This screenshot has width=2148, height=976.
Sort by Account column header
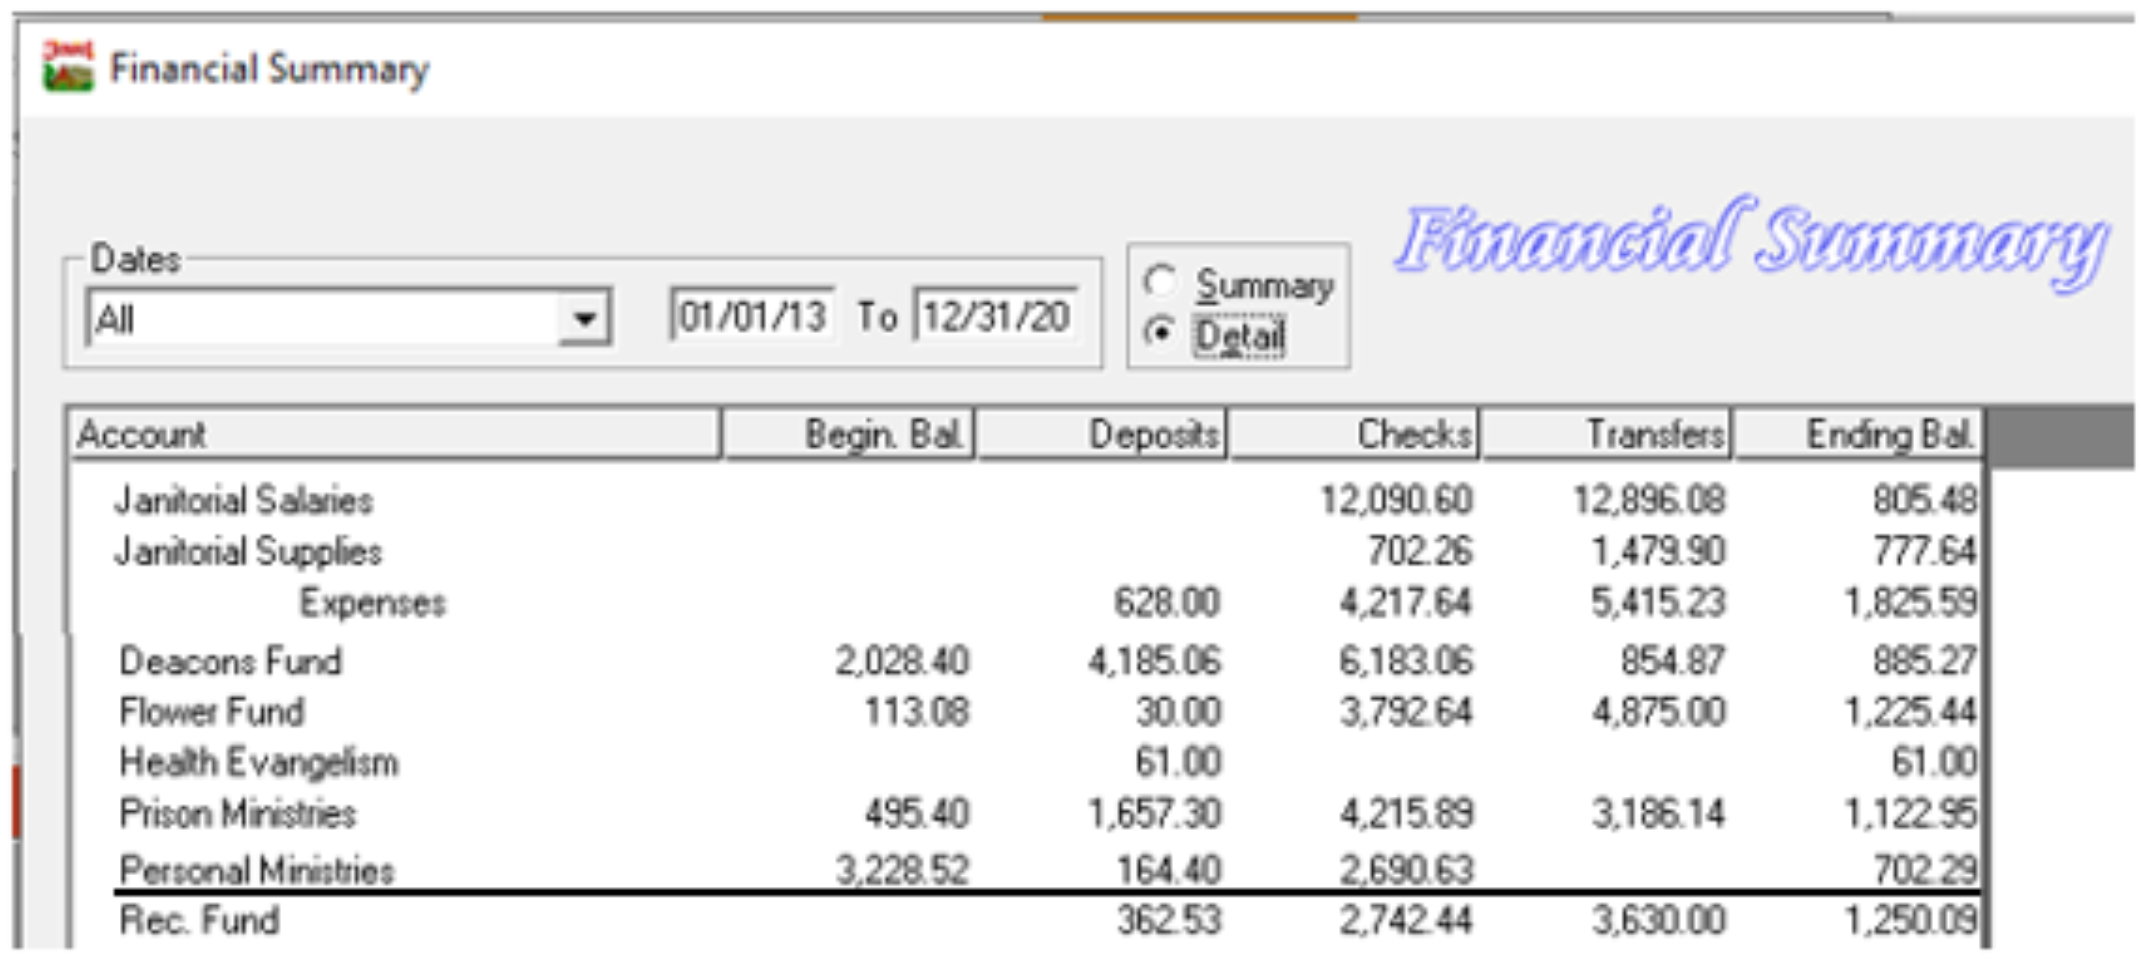coord(395,435)
